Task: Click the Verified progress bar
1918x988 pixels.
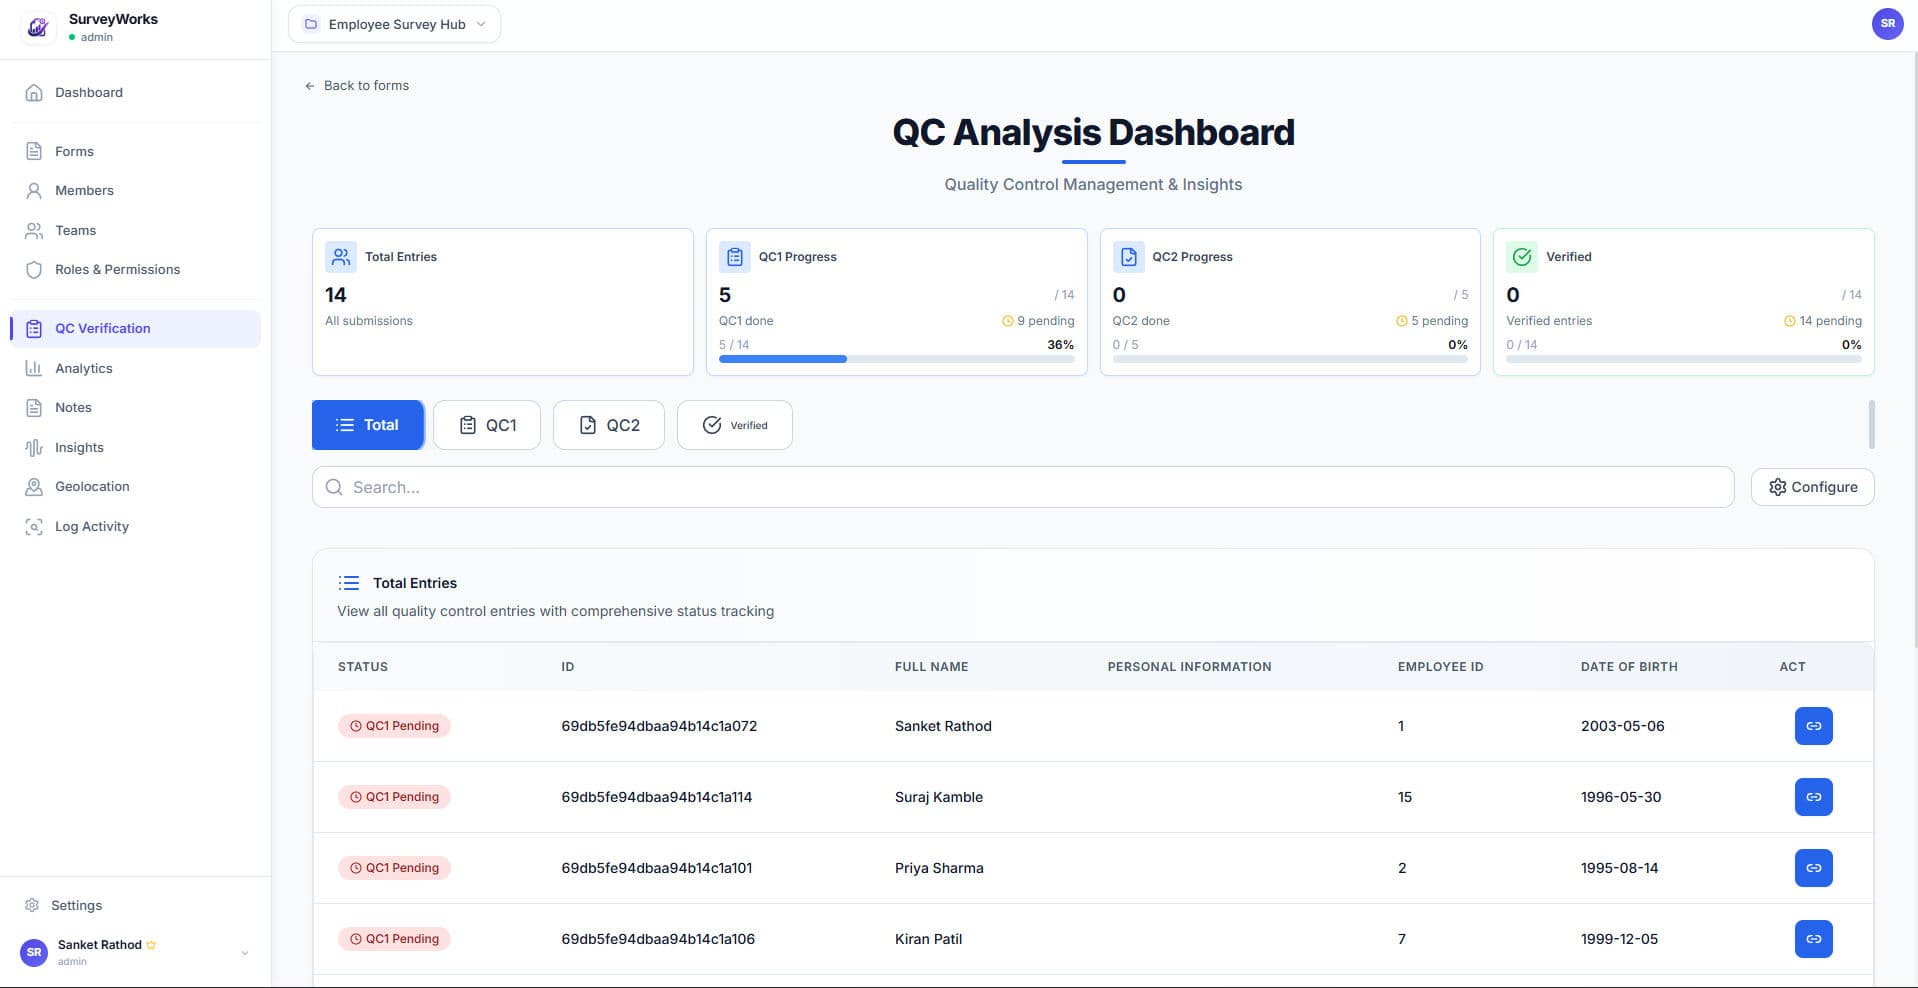Action: click(1684, 359)
